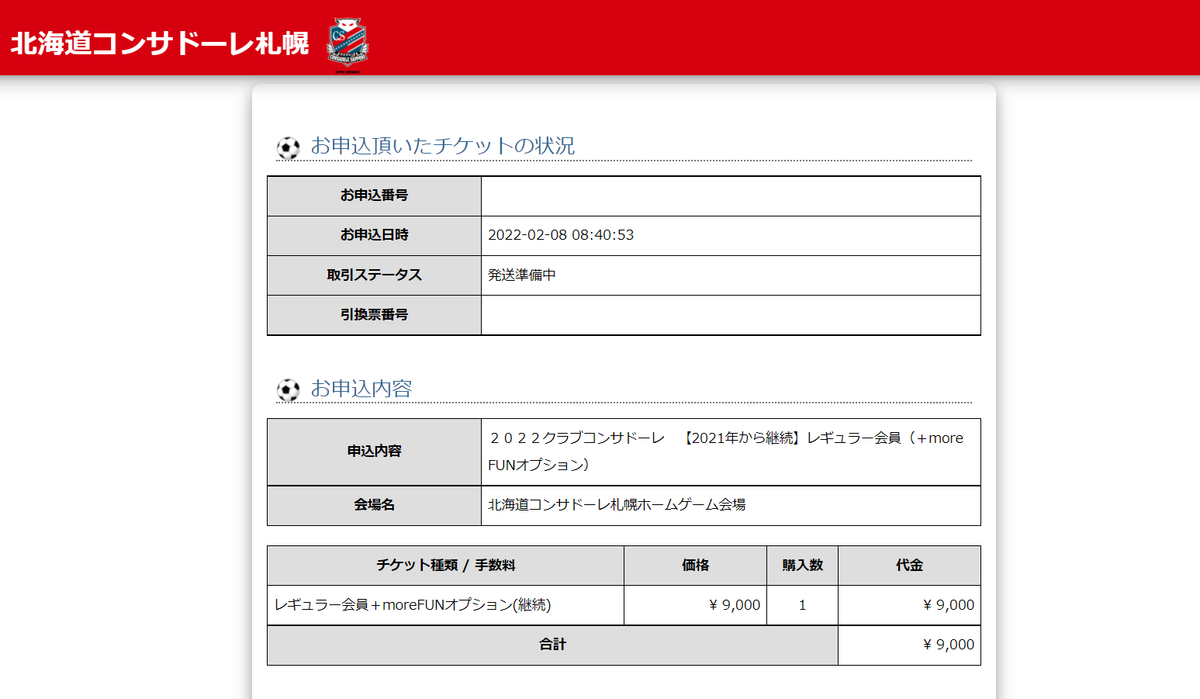
Task: Click the 会場名 row label
Action: point(374,505)
